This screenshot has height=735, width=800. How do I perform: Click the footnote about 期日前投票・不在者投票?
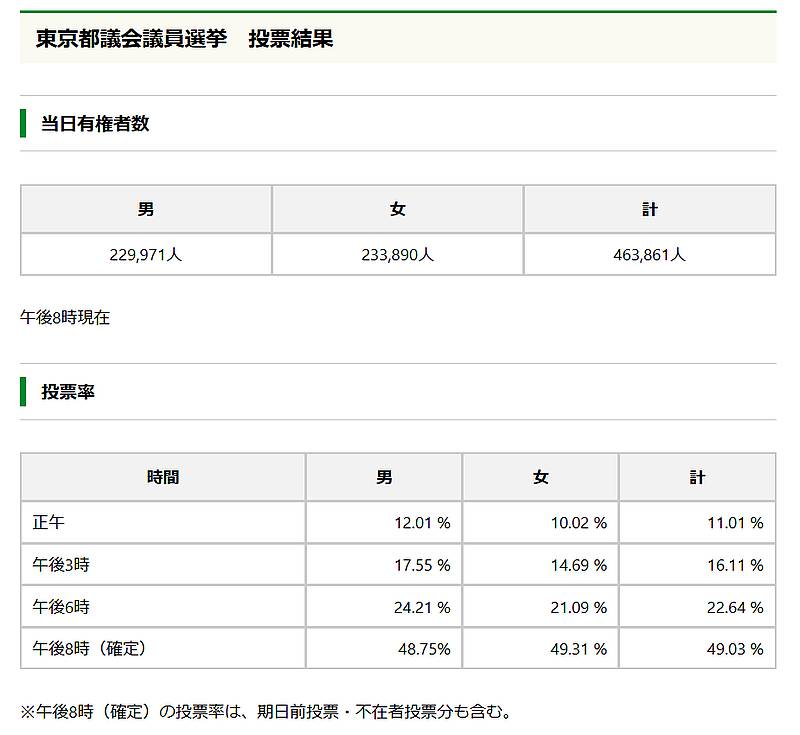[266, 712]
